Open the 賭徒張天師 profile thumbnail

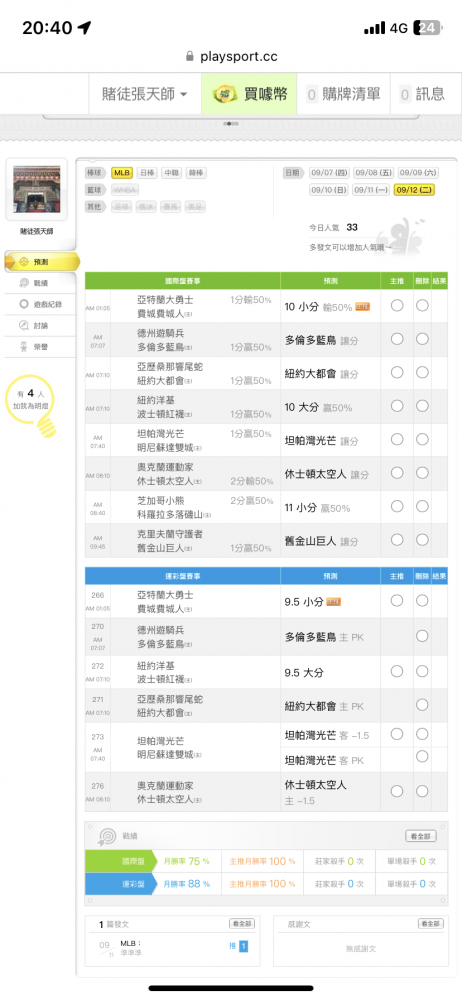click(x=37, y=189)
